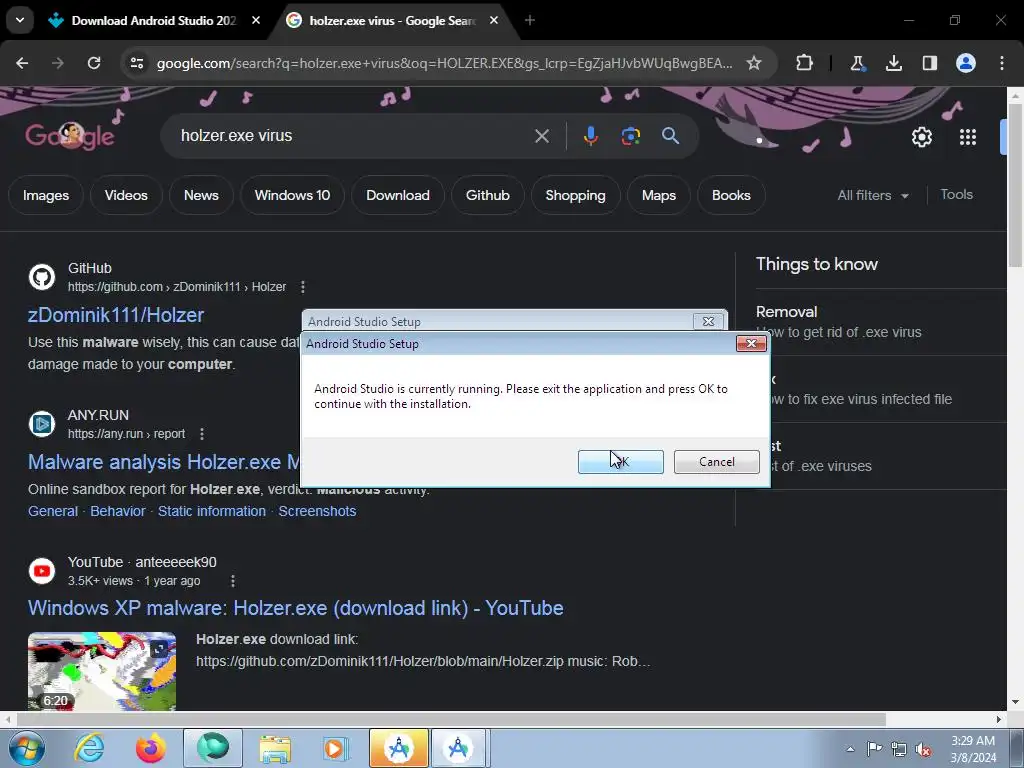1024x768 pixels.
Task: Open the Screenshots sitelink
Action: [317, 511]
